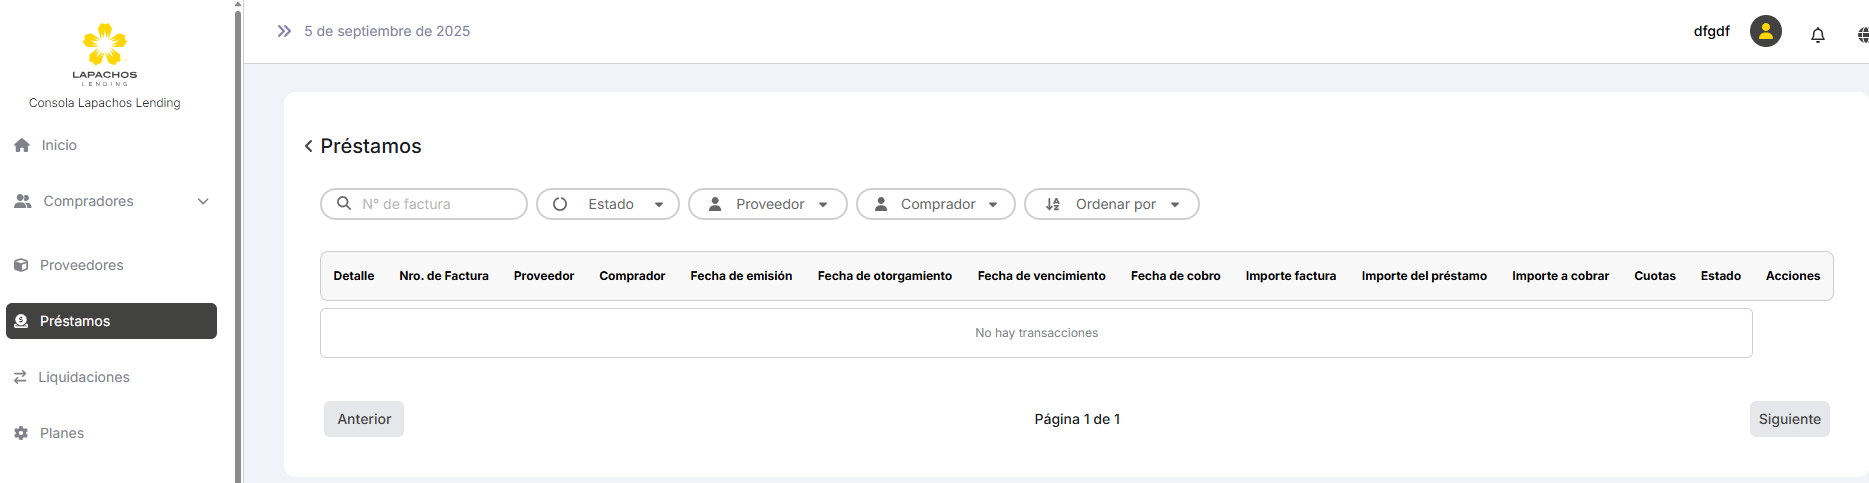Screen dimensions: 1869x483
Task: Open Liquidaciones menu item
Action: [84, 377]
